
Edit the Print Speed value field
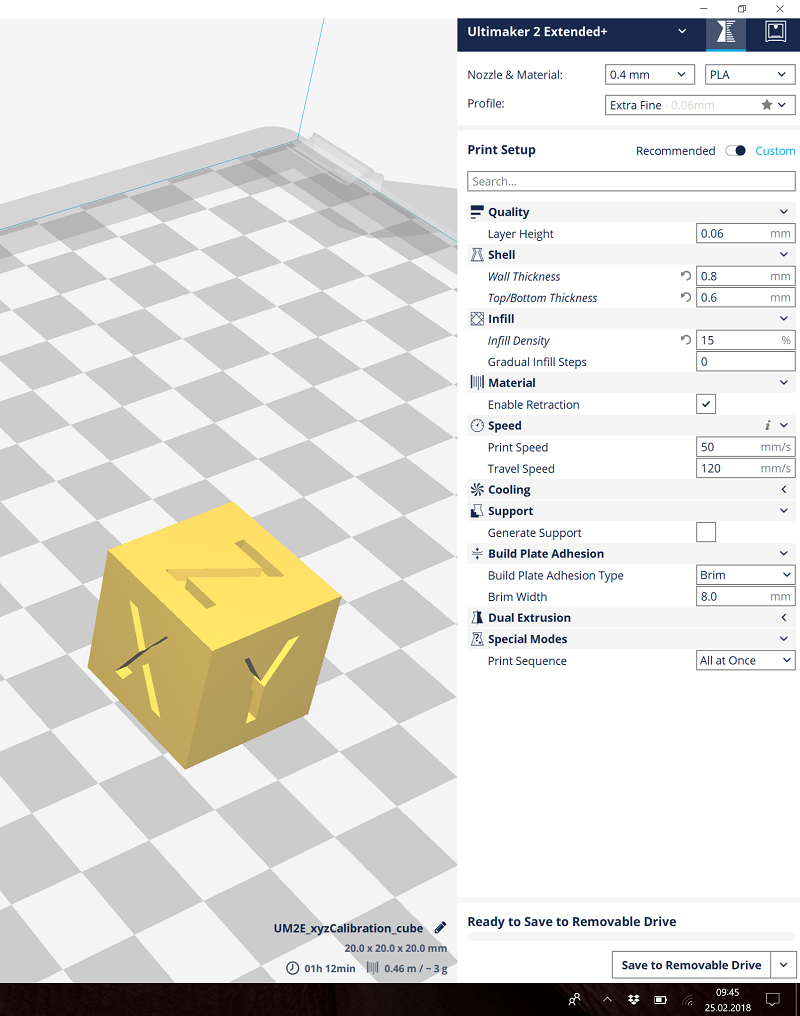[x=746, y=447]
